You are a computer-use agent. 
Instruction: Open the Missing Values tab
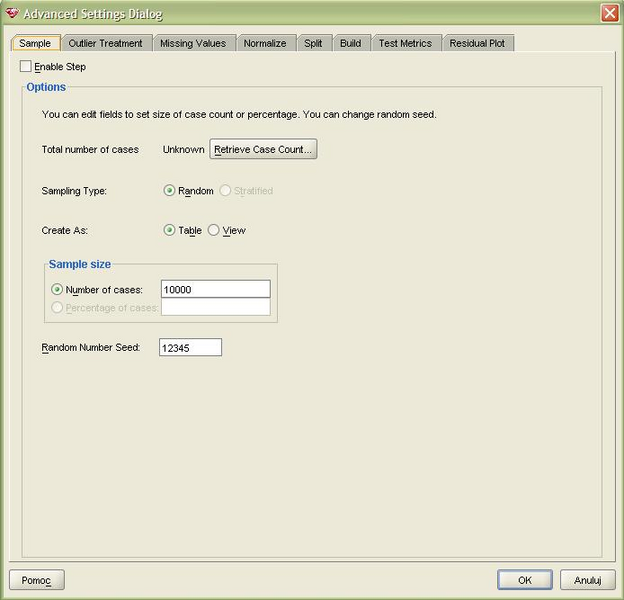click(x=195, y=43)
